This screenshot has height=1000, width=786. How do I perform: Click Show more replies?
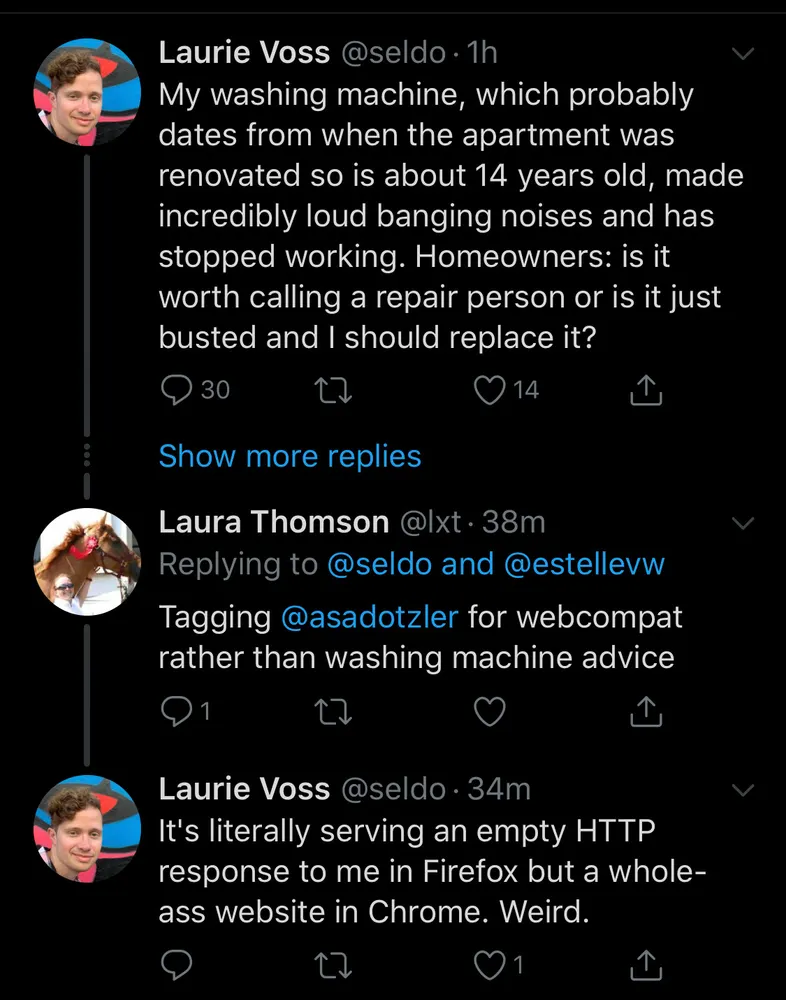pyautogui.click(x=290, y=457)
